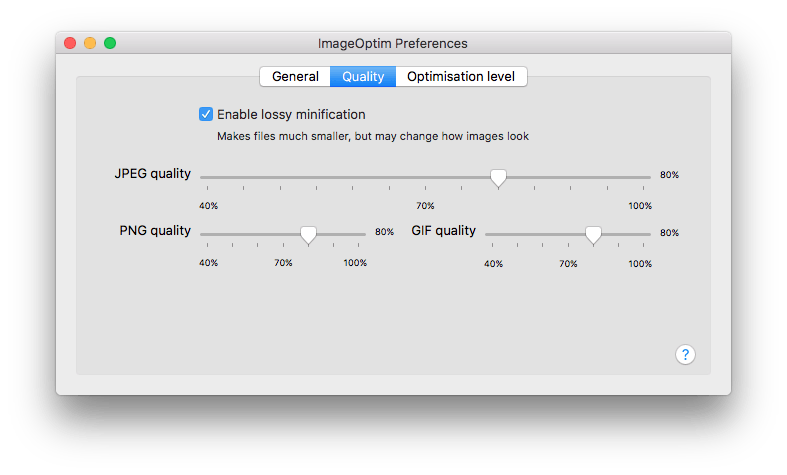Screen dimensions: 787x475
Task: Set PNG quality slider to 40% end
Action: (204, 233)
